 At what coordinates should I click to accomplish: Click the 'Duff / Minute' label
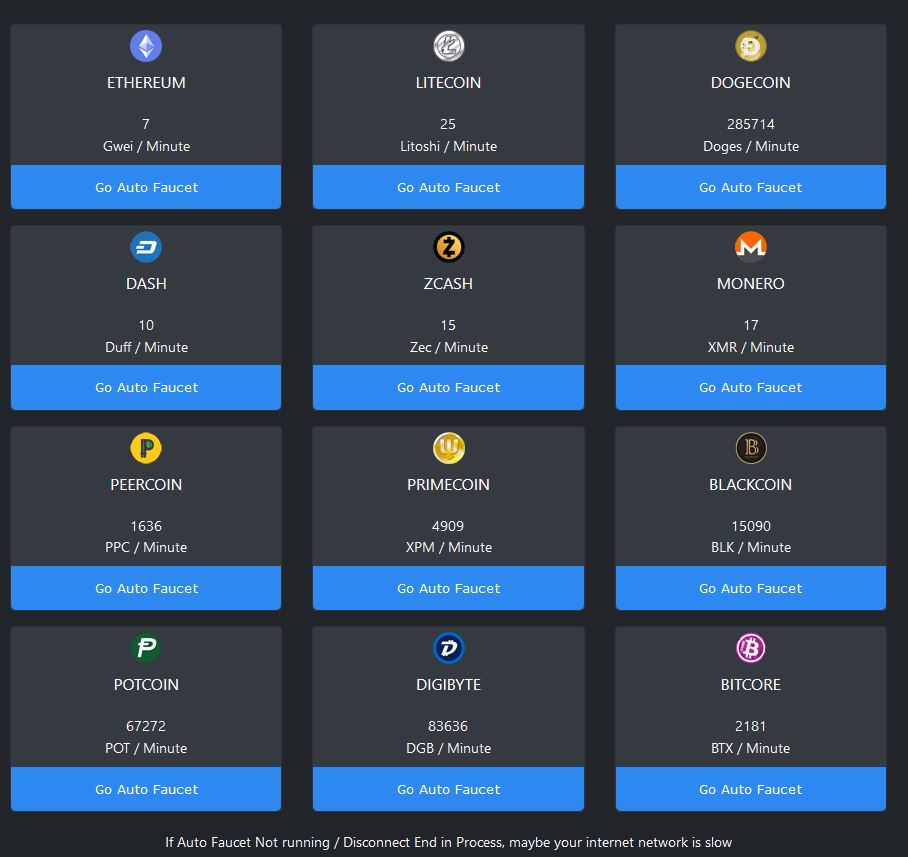coord(146,347)
